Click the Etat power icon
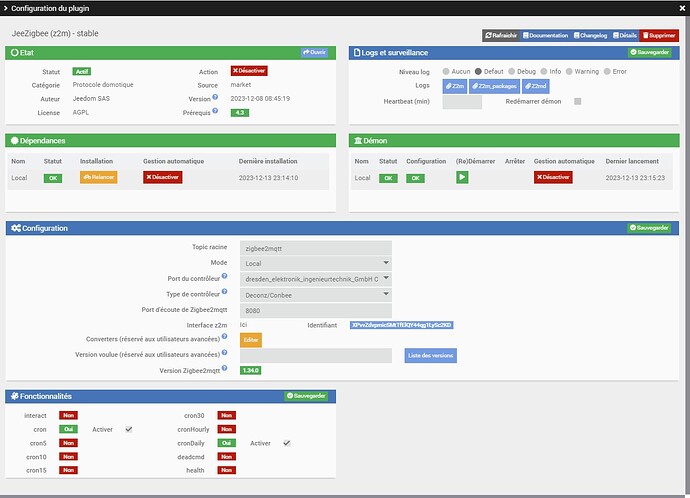The width and height of the screenshot is (690, 498). click(x=15, y=52)
